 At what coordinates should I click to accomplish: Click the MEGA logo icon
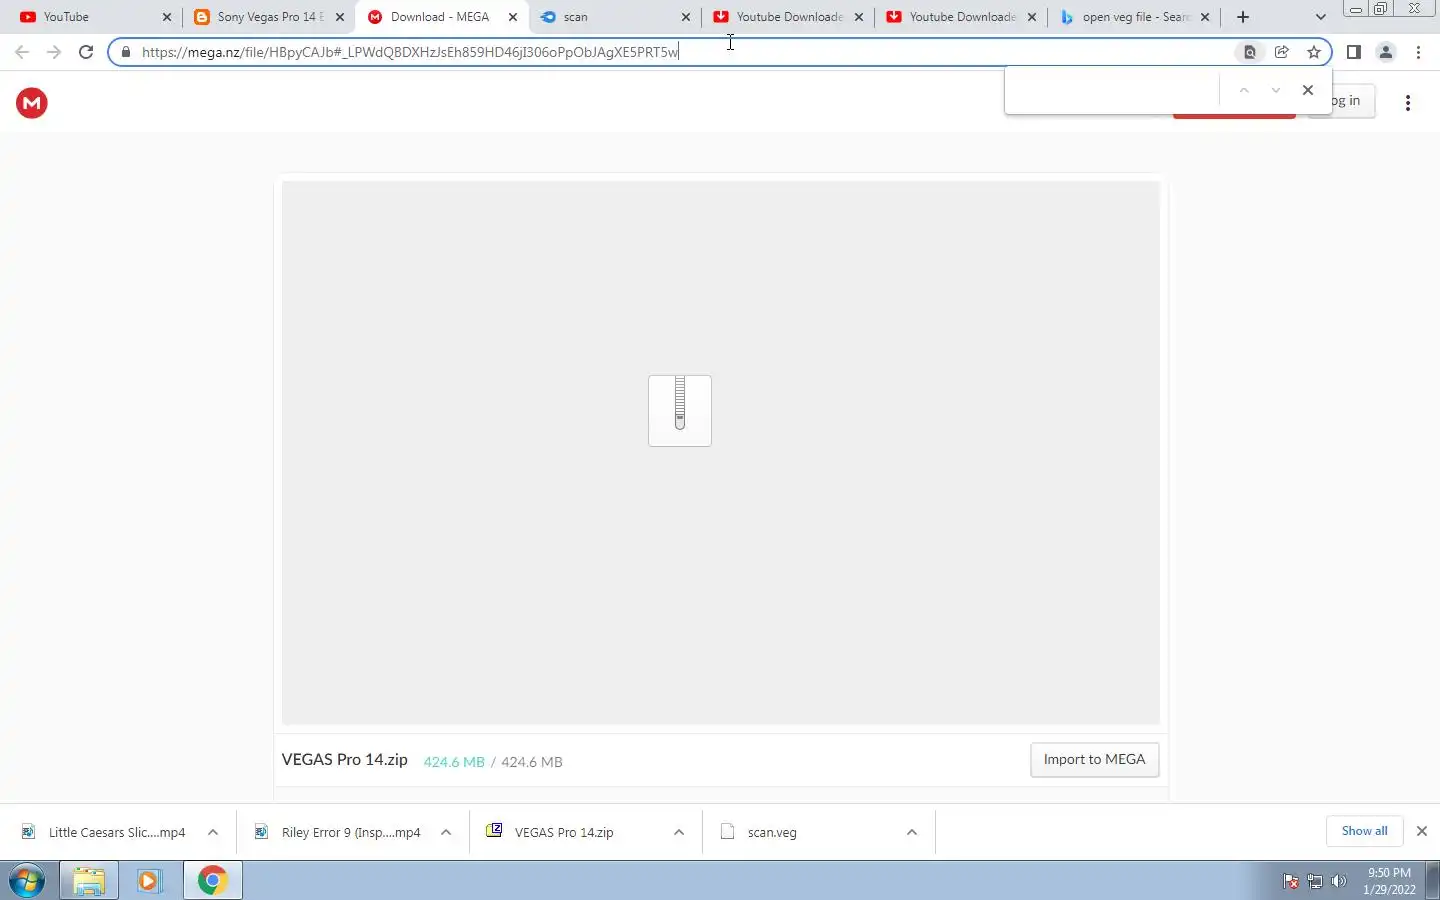[32, 102]
